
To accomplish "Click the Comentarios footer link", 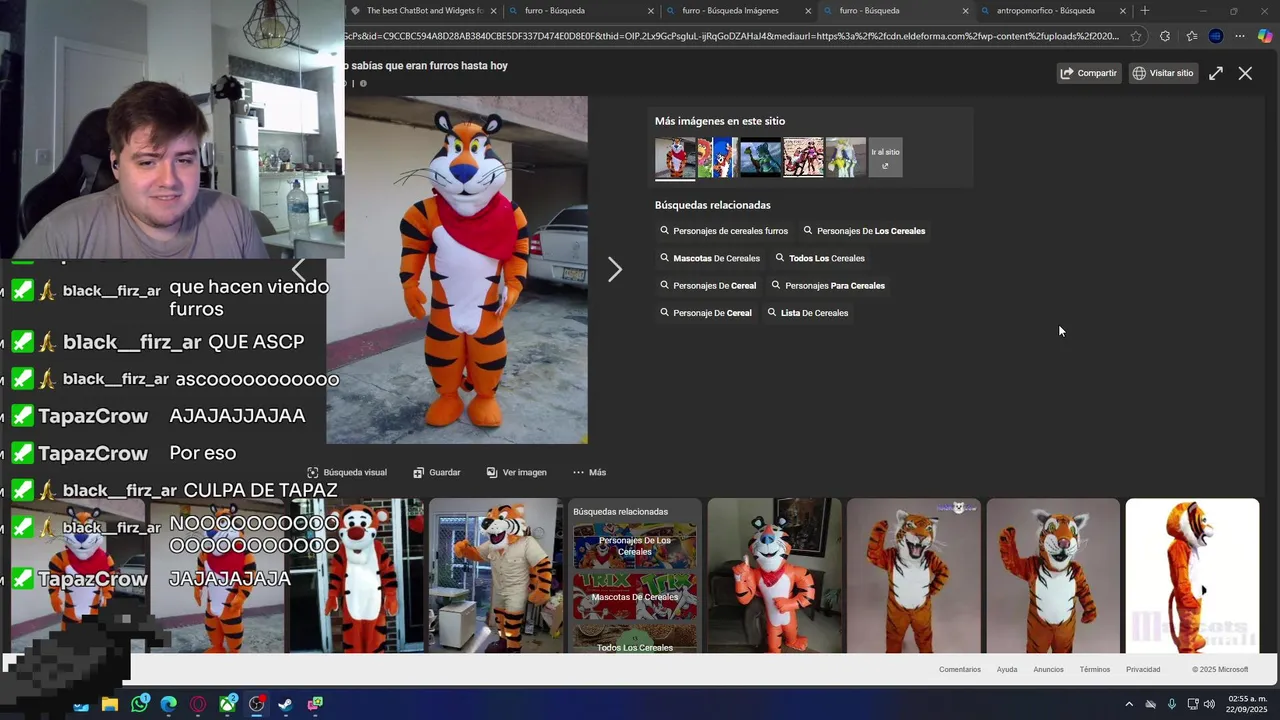I will click(960, 670).
